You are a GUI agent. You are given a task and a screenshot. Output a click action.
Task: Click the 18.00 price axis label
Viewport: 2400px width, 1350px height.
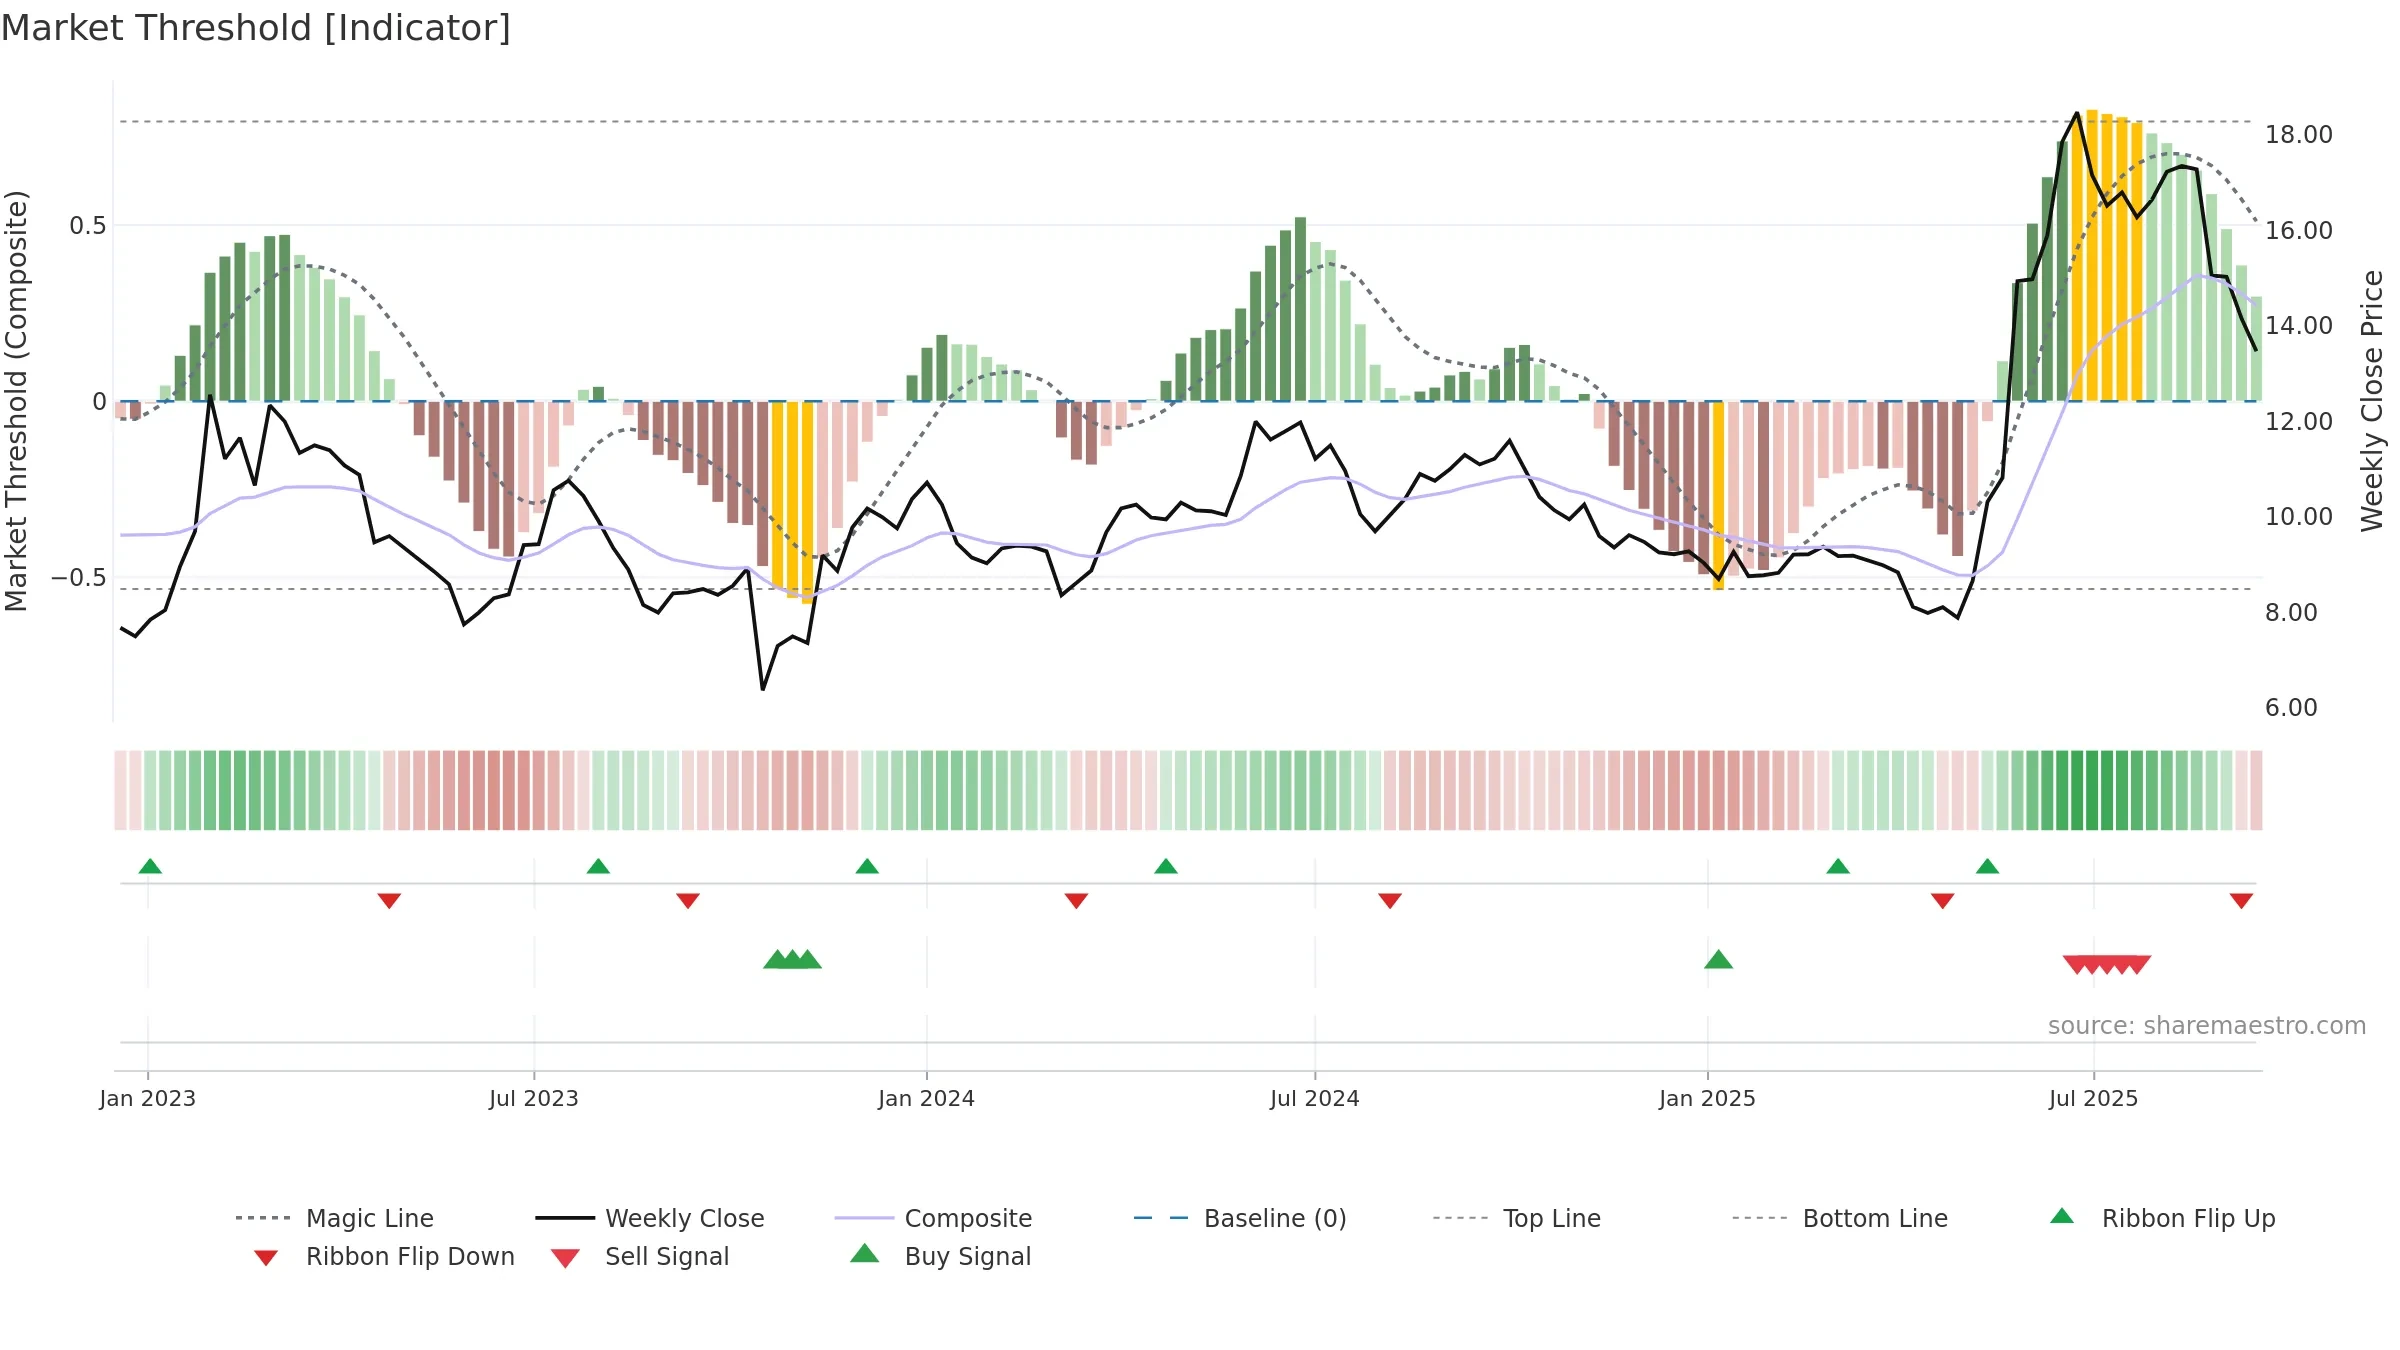2299,135
